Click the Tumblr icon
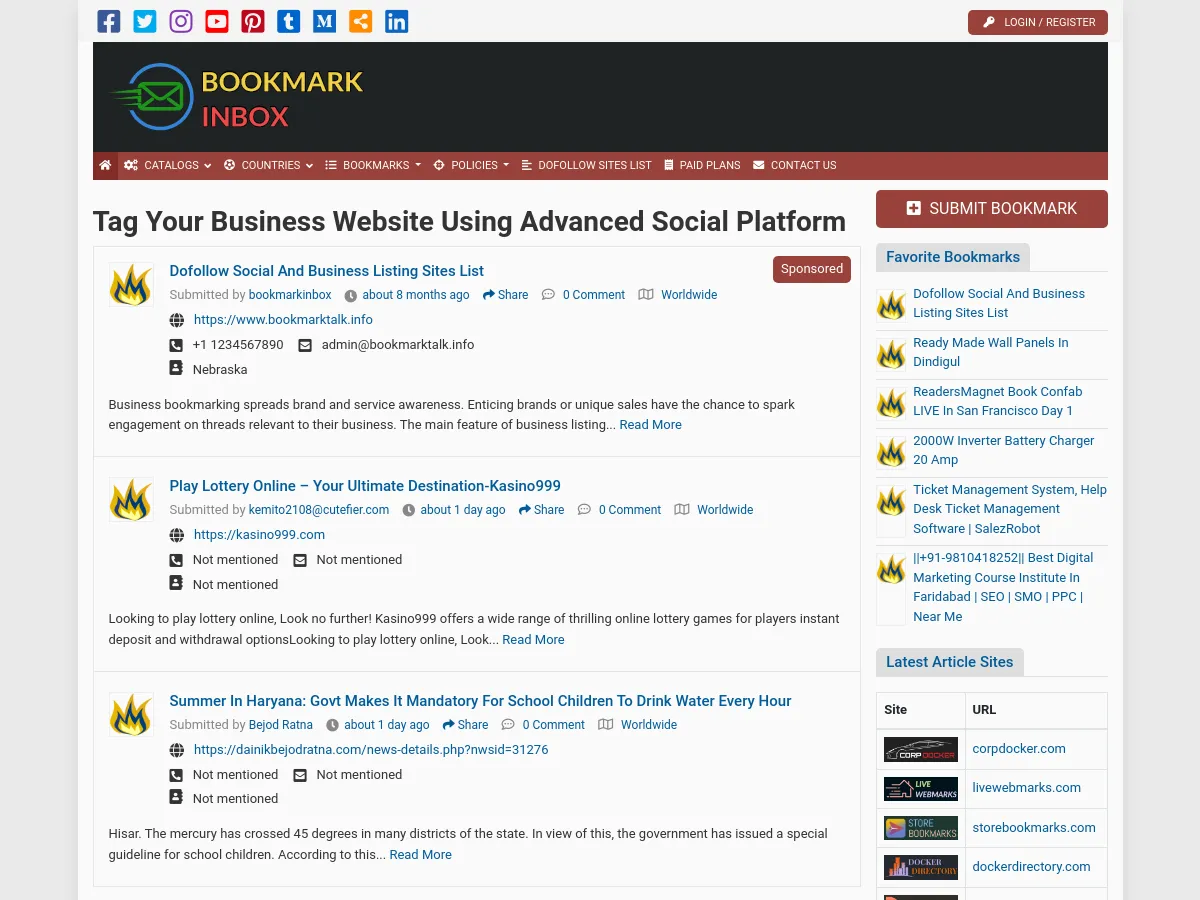This screenshot has height=900, width=1200. [x=289, y=22]
